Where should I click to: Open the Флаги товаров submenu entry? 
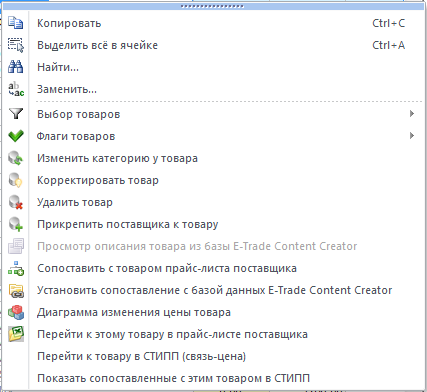tap(214, 136)
